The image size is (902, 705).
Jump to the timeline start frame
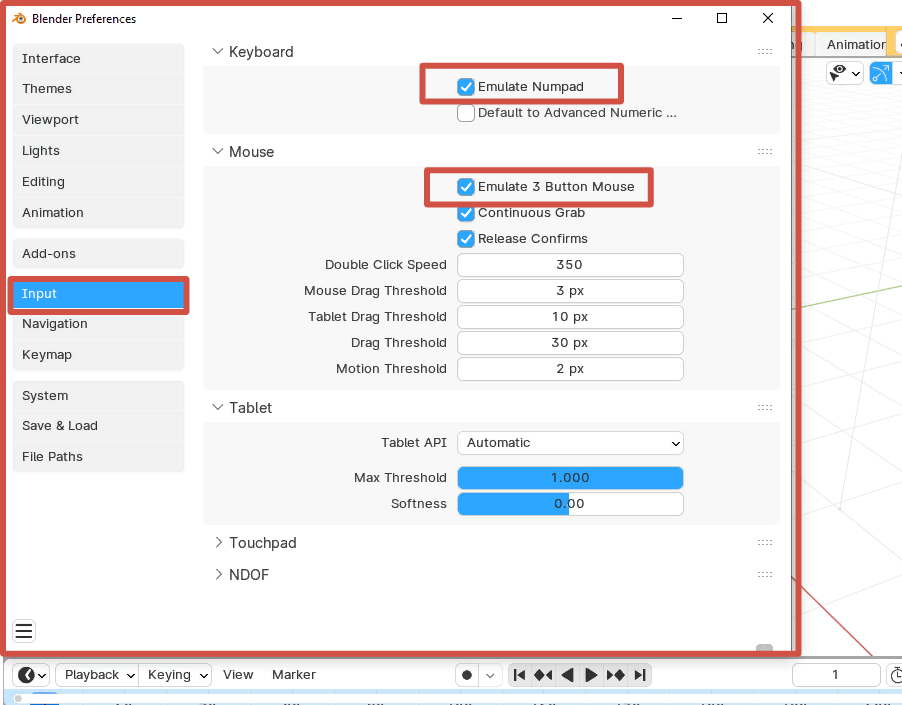tap(519, 675)
